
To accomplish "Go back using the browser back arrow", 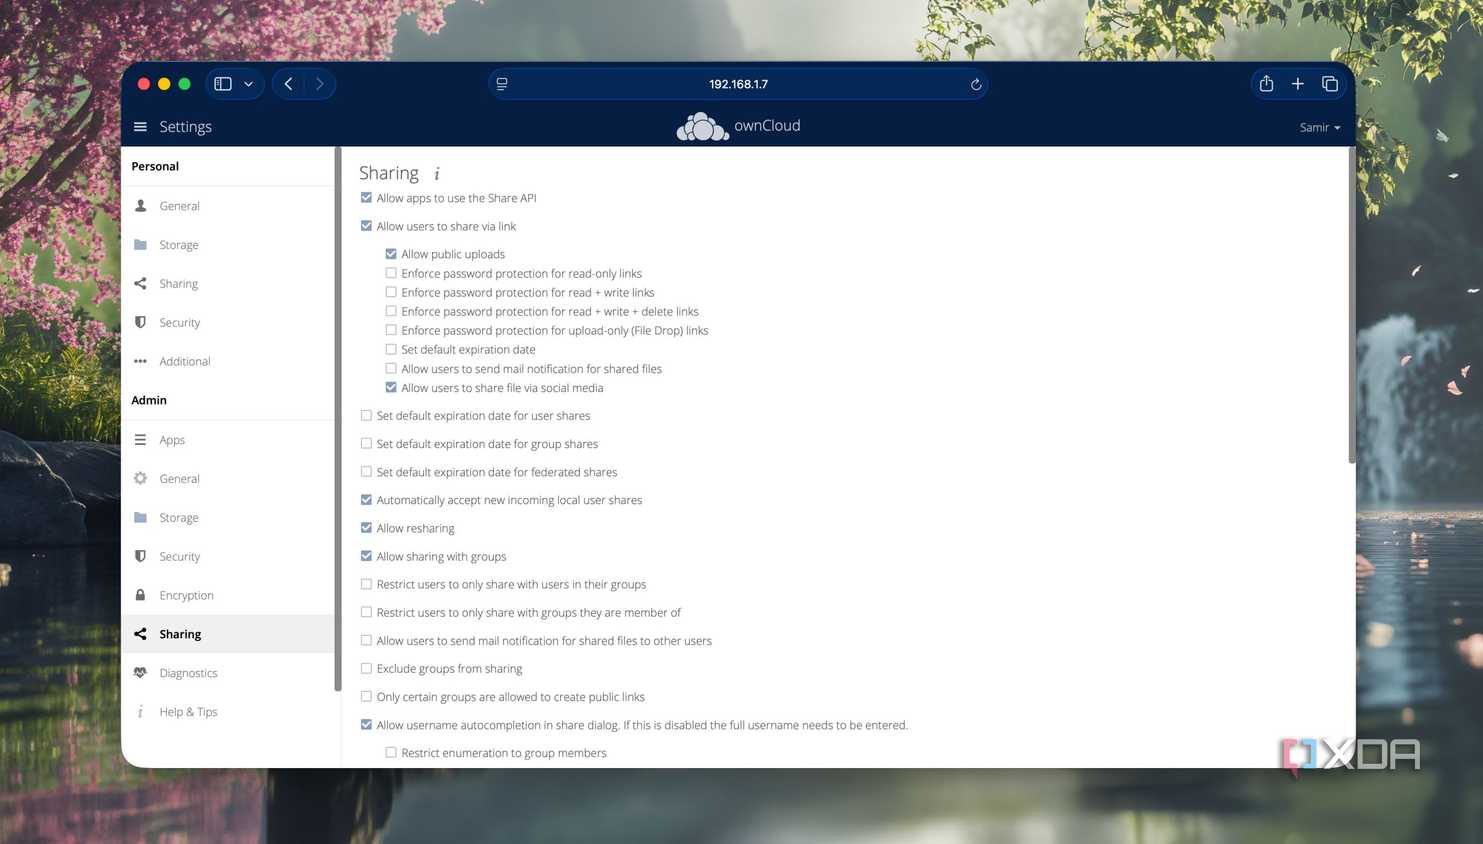I will click(x=288, y=84).
